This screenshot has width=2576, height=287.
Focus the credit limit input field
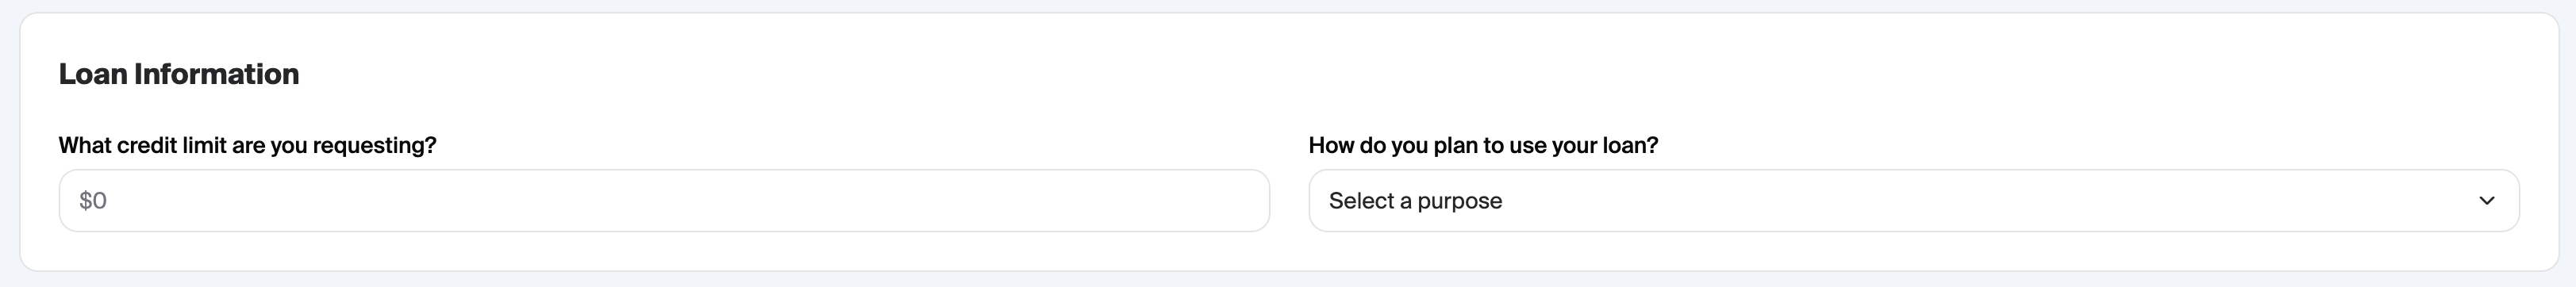(664, 201)
